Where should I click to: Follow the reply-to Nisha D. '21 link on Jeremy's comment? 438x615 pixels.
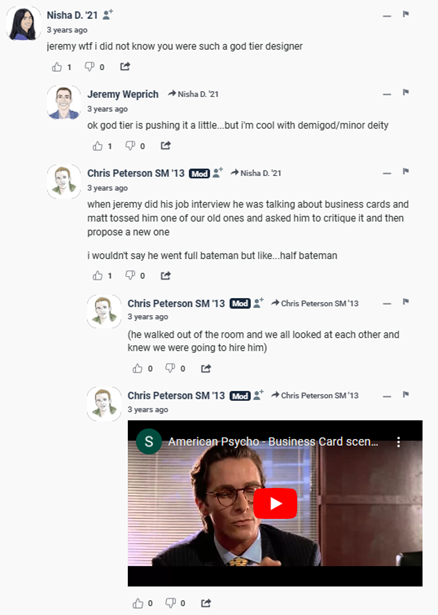[193, 94]
